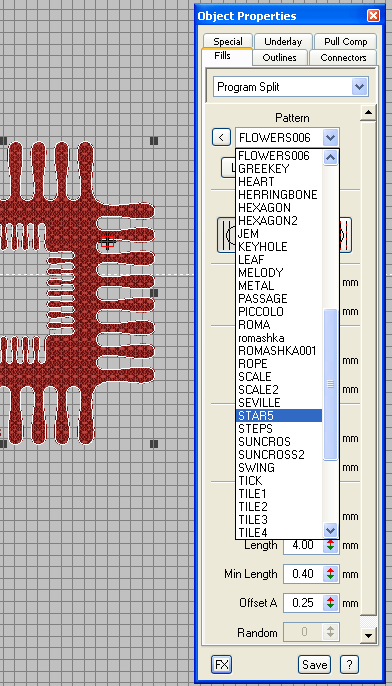Click the pattern list scrollbar thumb
392x686 pixels.
point(330,384)
